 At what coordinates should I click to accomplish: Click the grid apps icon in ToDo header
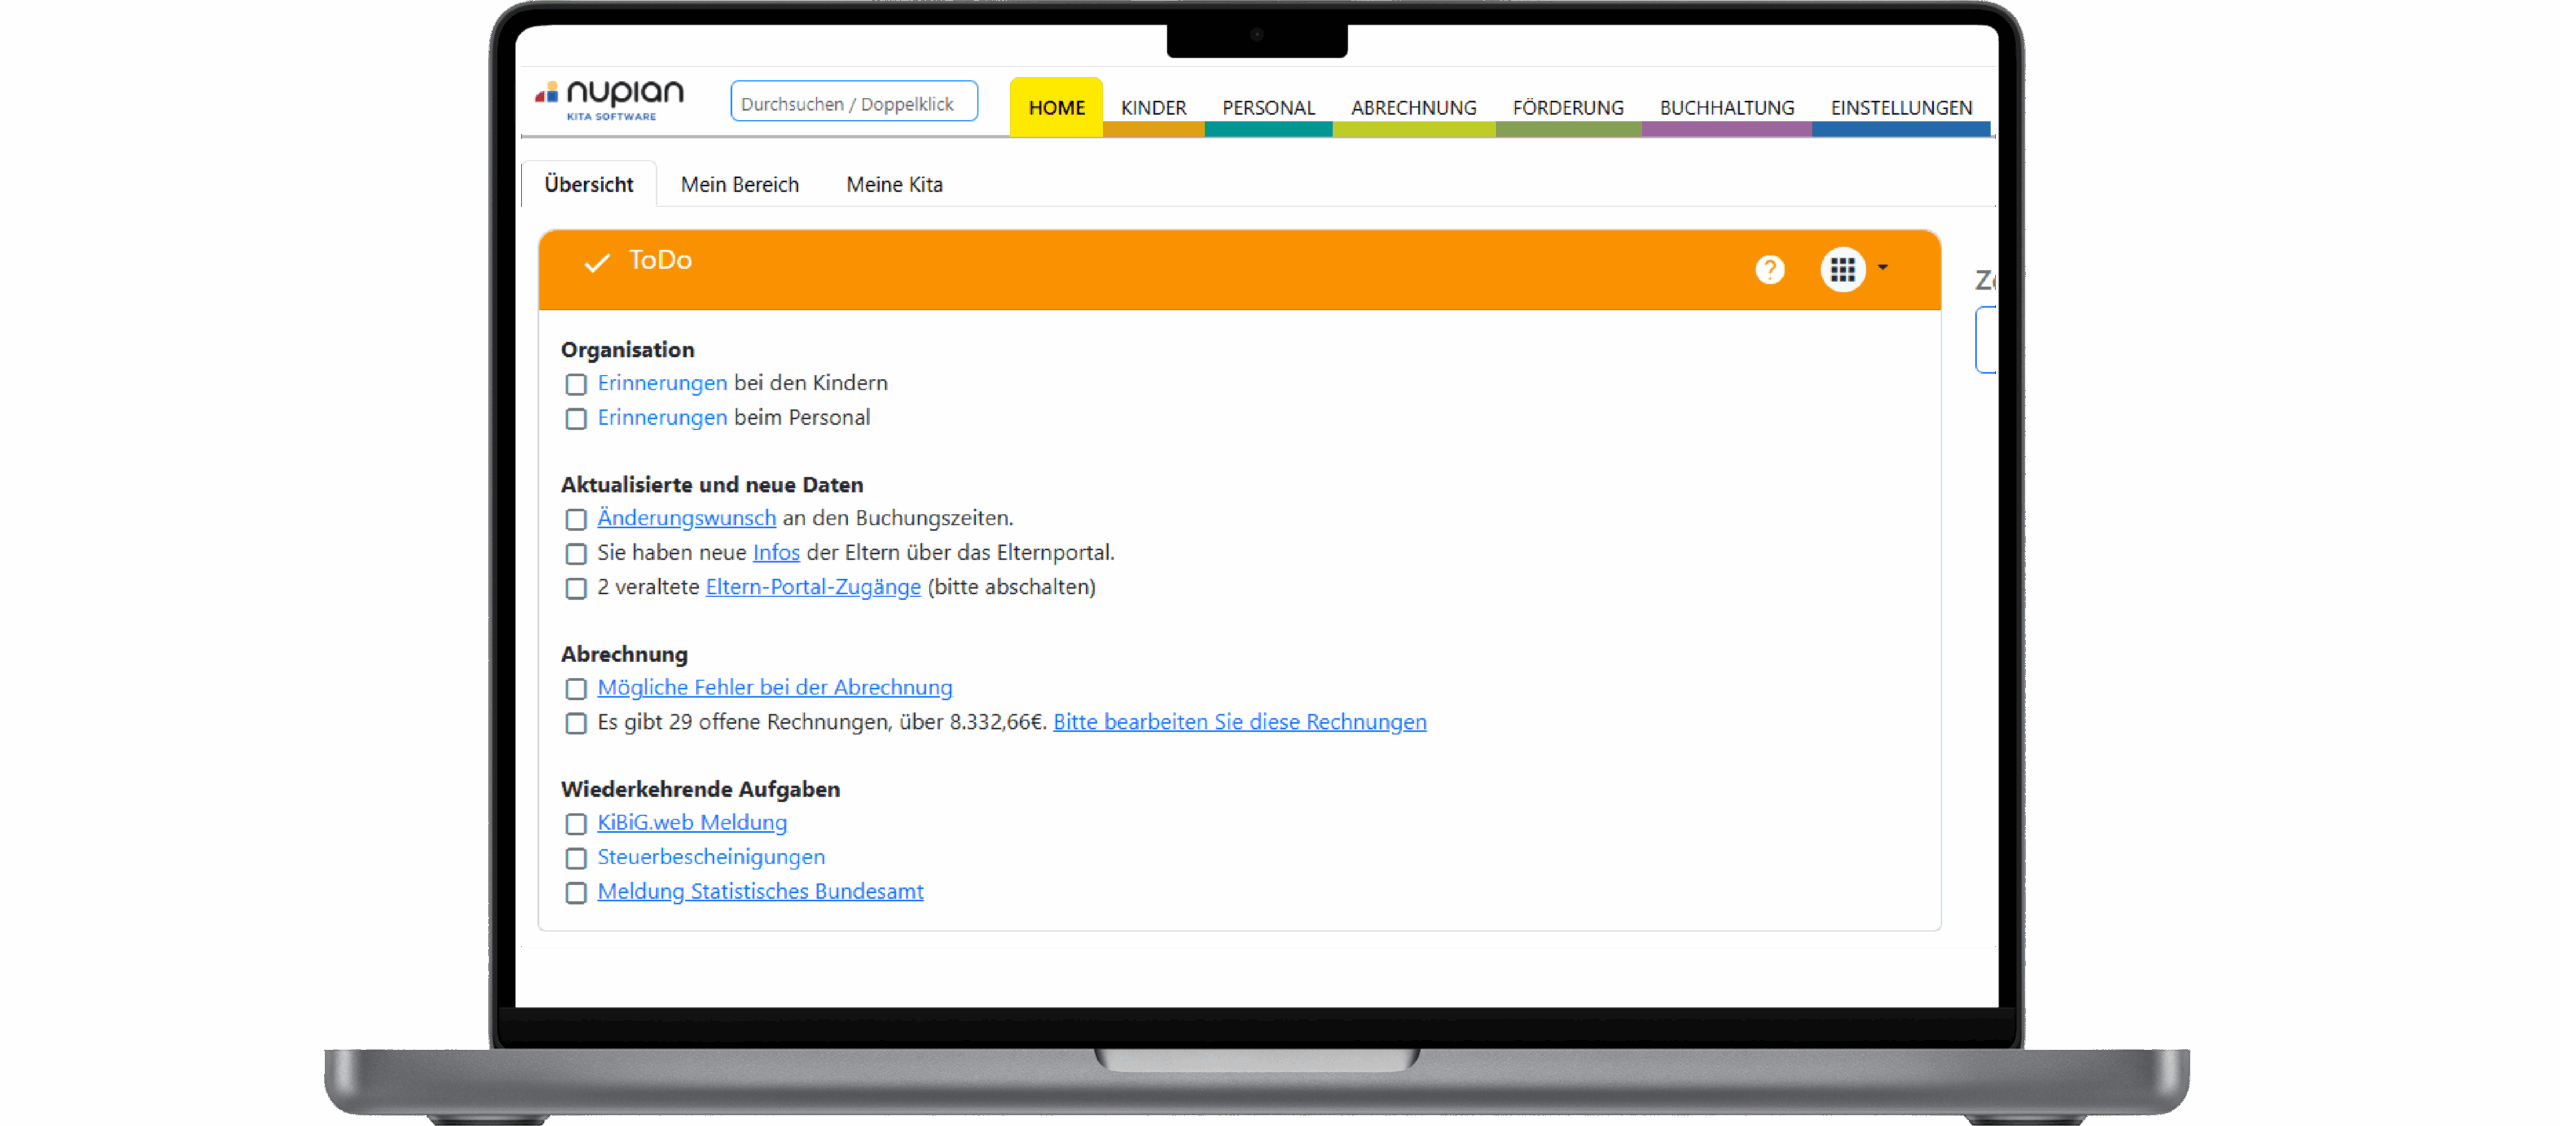click(1842, 269)
